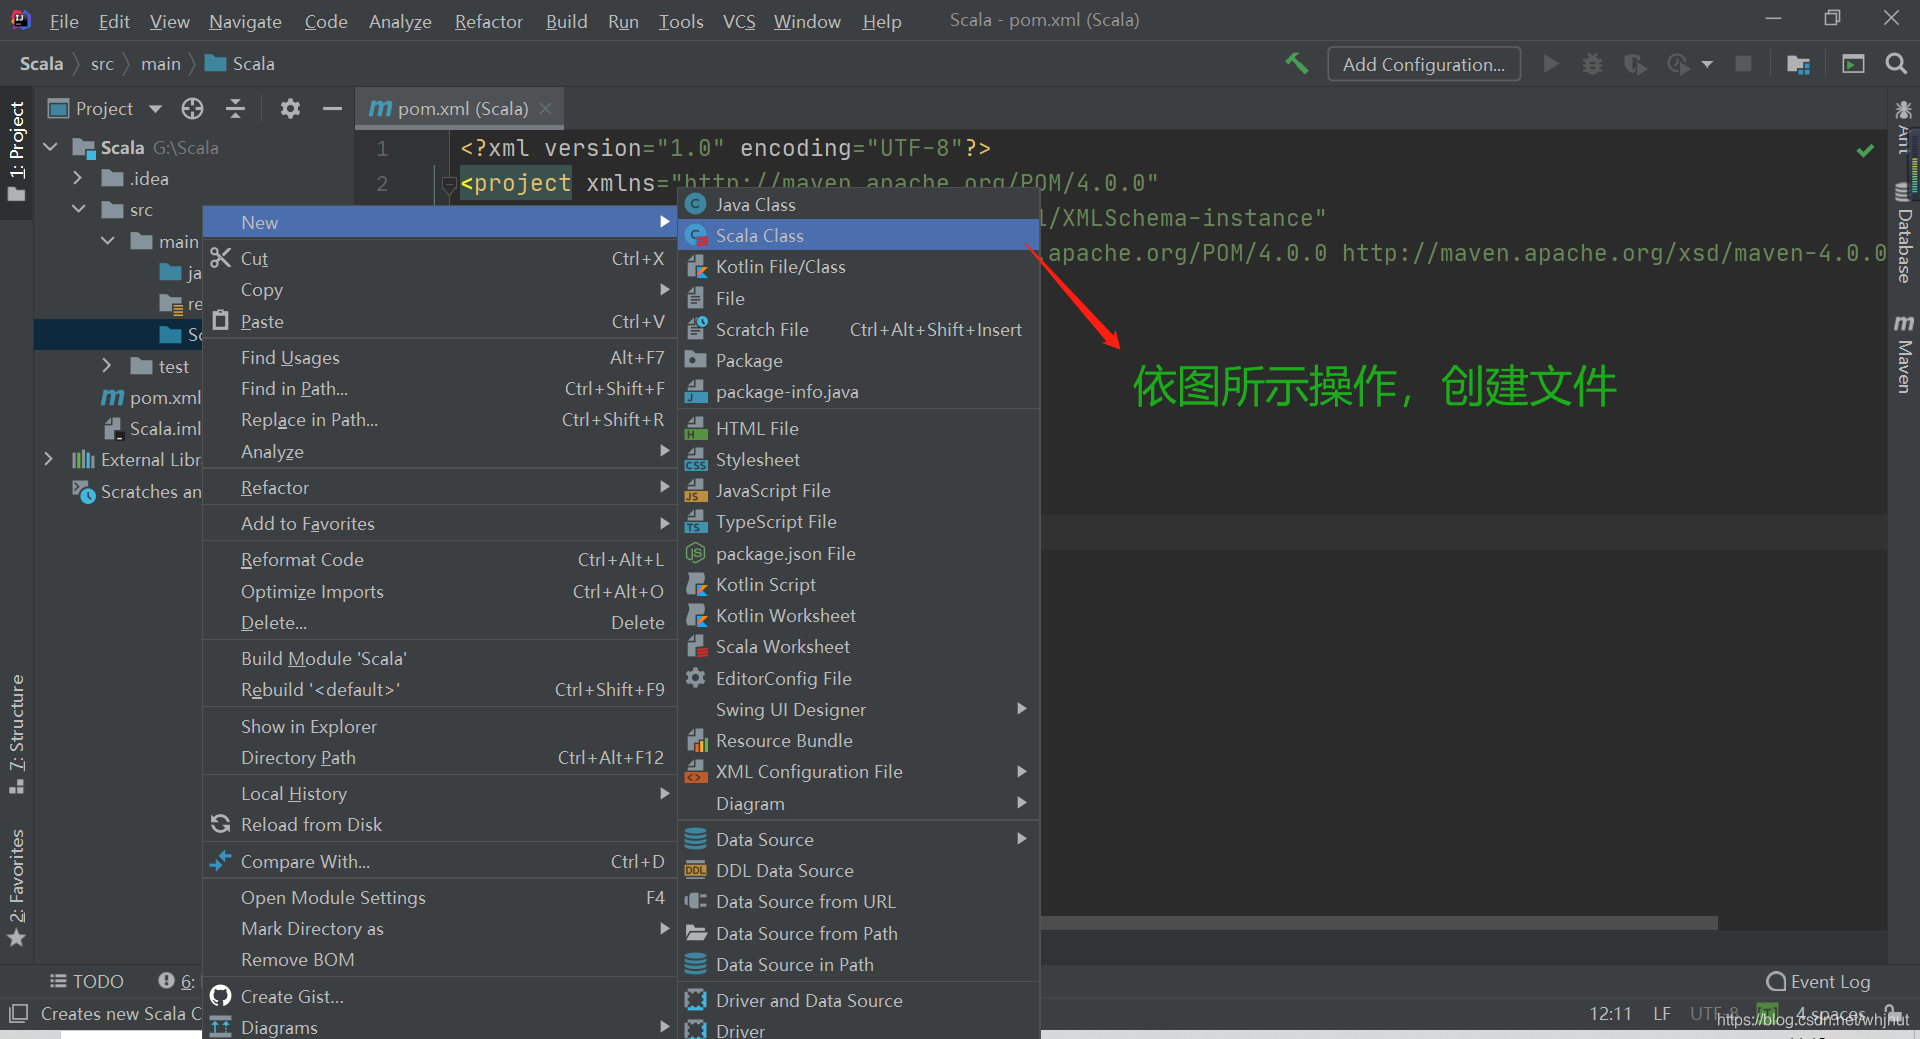Close the pom.xml editor tab
Screen dimensions: 1920x1039
pyautogui.click(x=545, y=108)
